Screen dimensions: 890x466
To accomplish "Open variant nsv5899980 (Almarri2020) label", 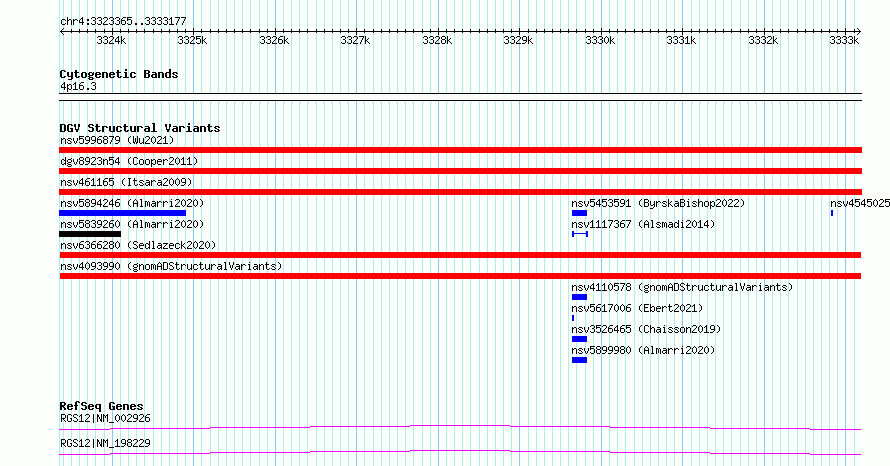I will [x=643, y=350].
